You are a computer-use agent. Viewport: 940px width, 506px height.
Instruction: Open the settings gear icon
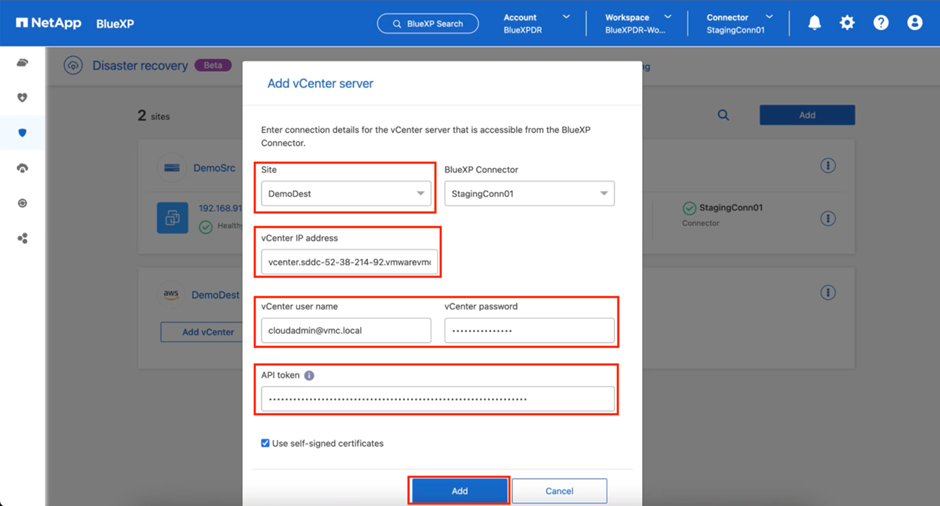[847, 22]
